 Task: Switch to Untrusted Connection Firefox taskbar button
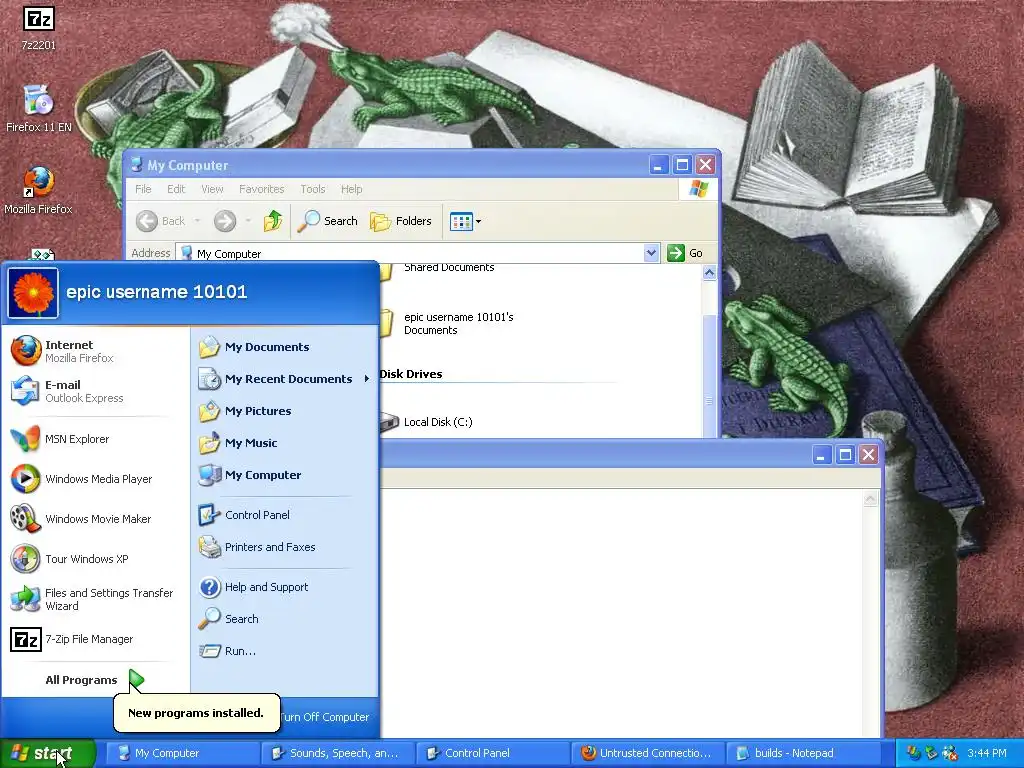pos(647,753)
